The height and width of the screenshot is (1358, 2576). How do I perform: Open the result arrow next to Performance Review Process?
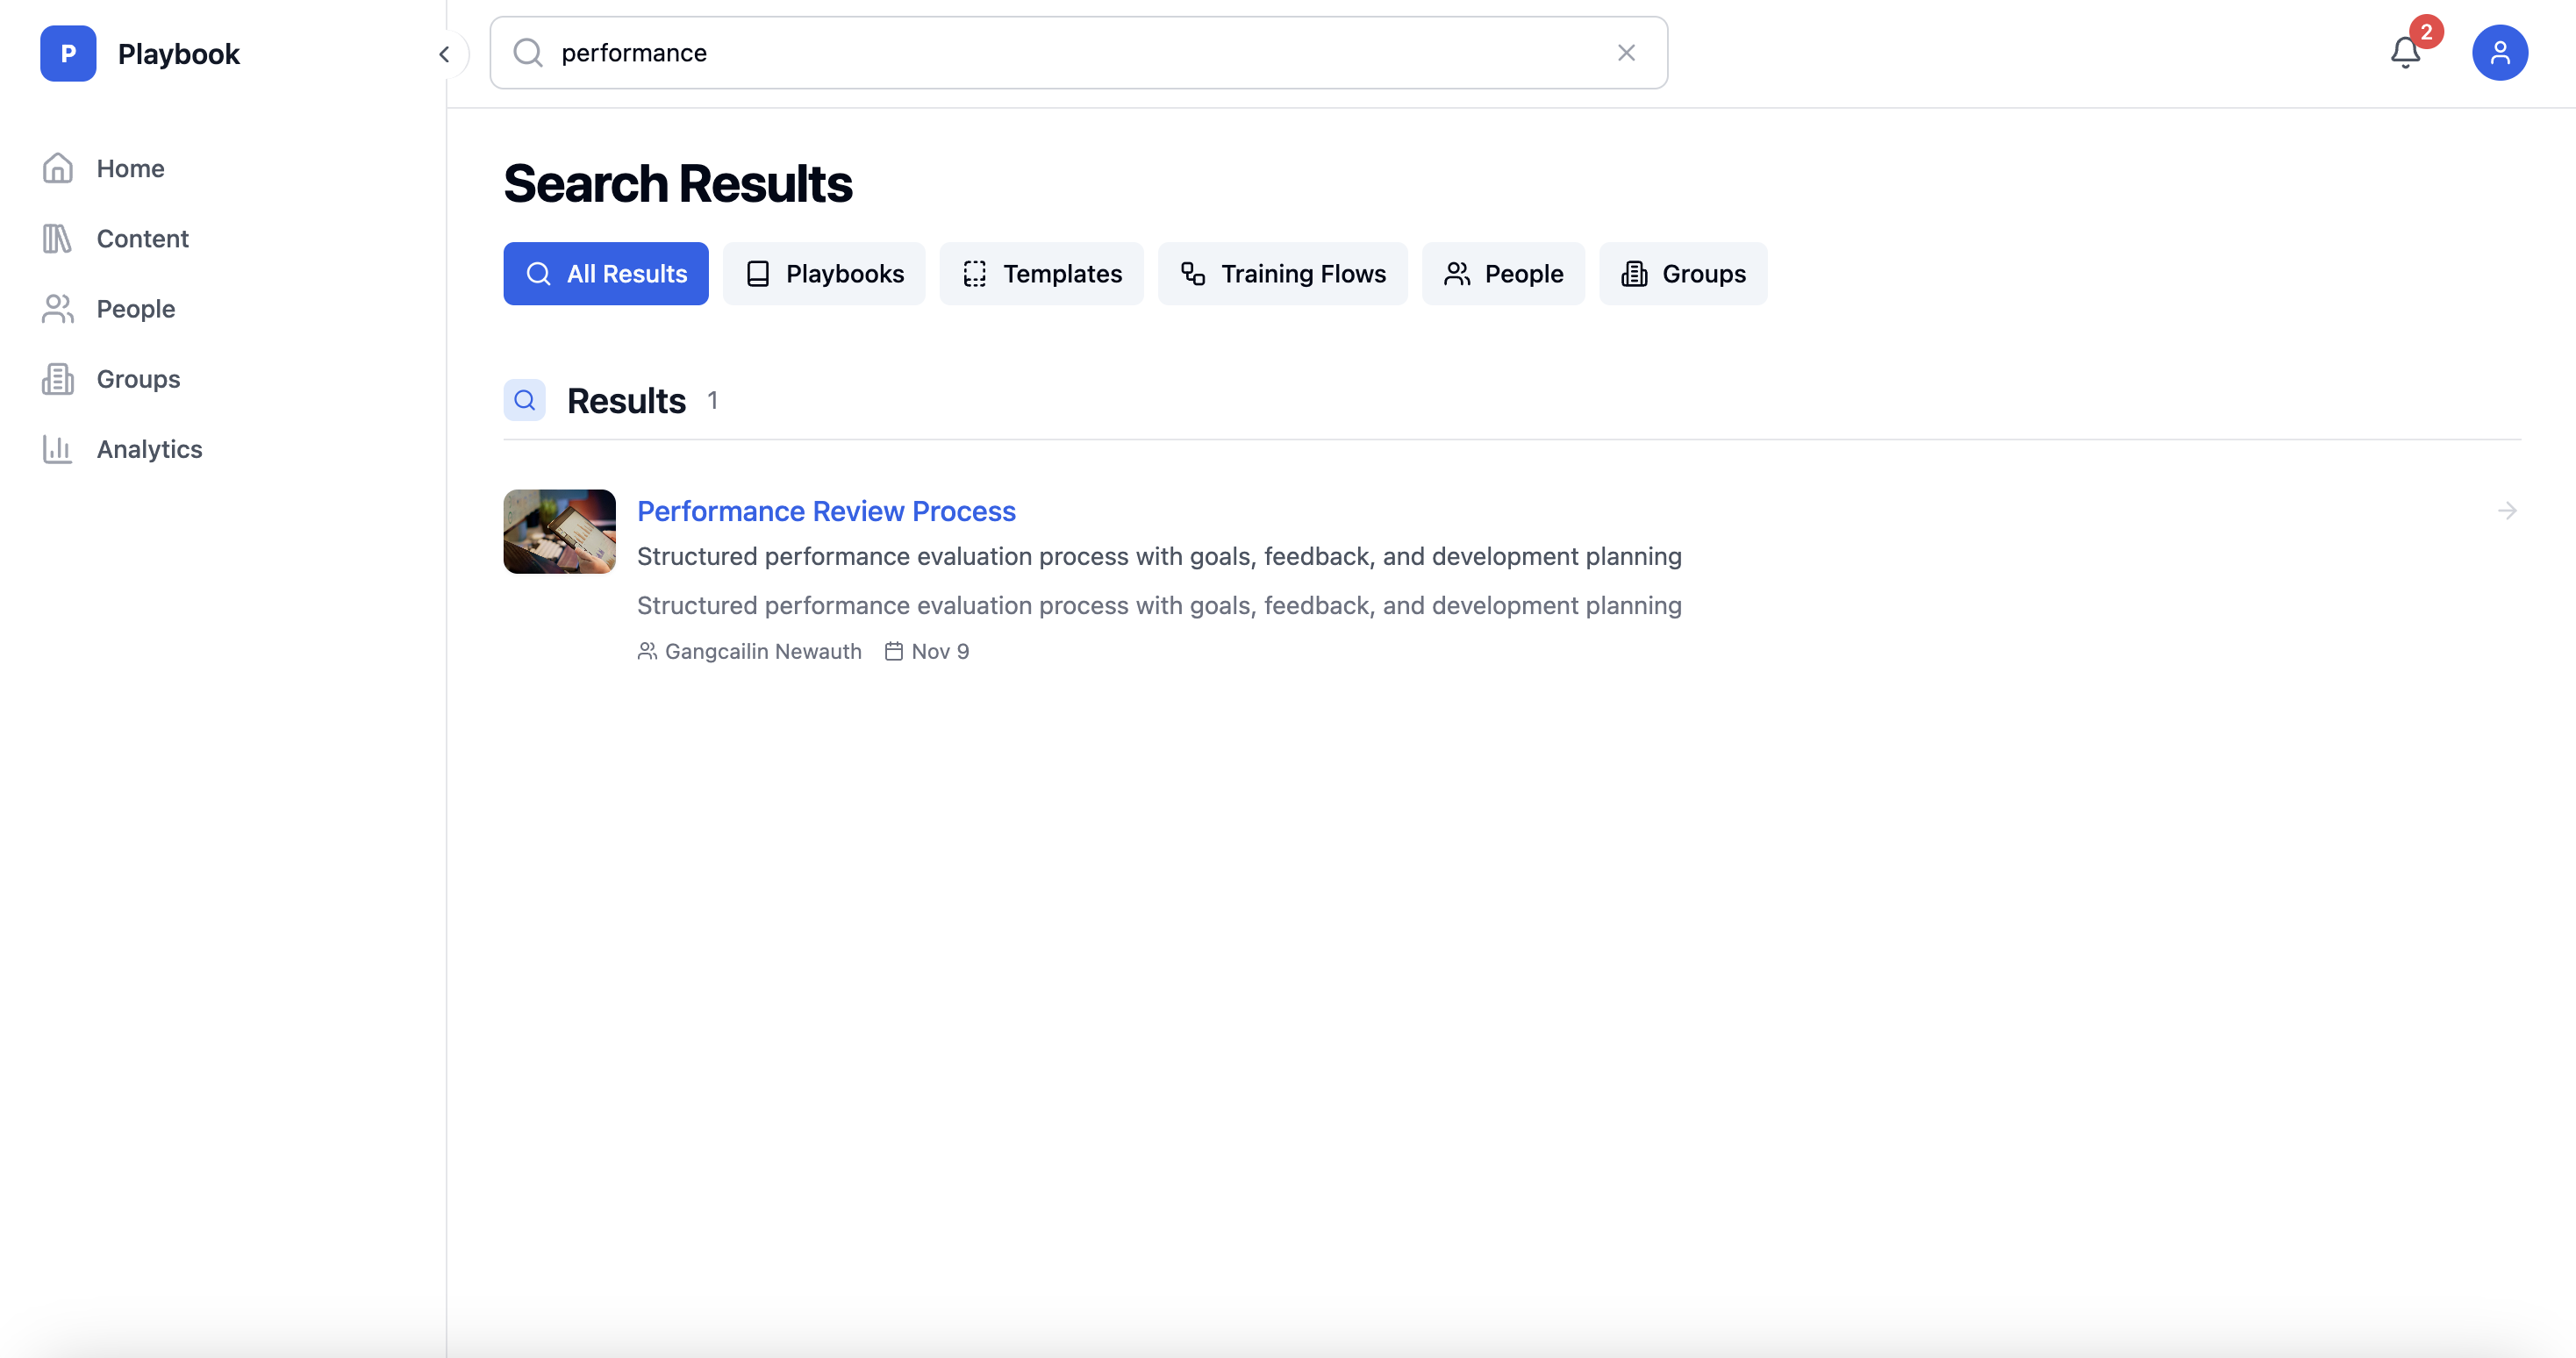pyautogui.click(x=2507, y=511)
